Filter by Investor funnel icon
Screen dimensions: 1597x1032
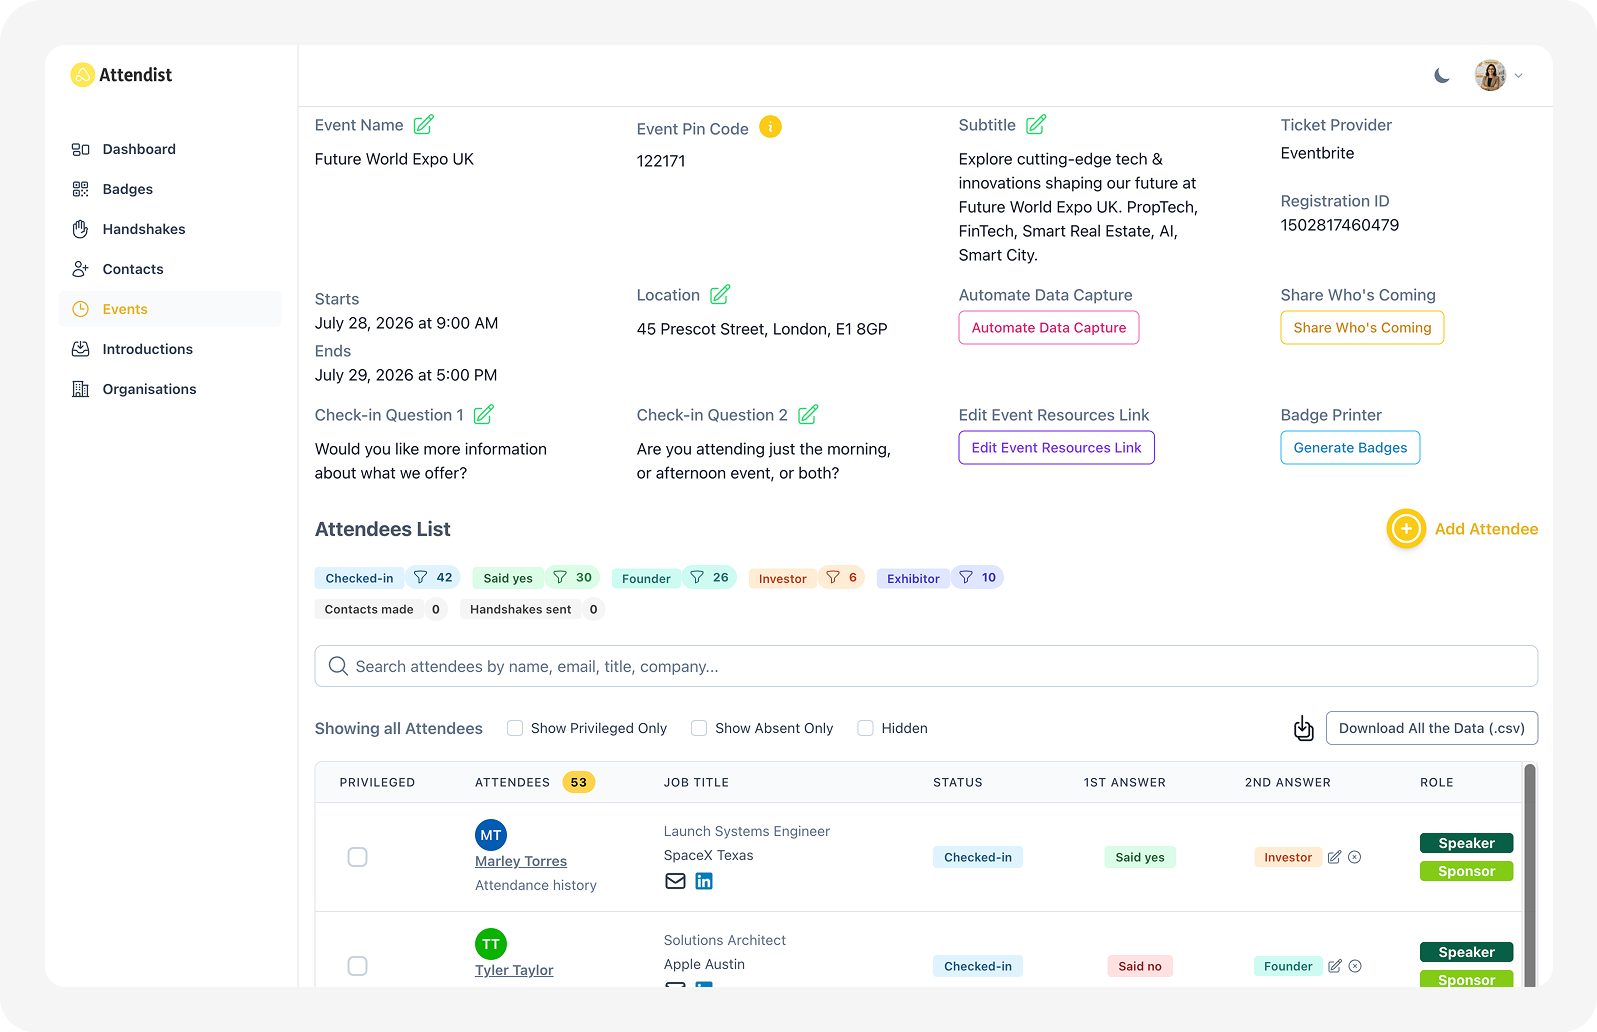833,578
